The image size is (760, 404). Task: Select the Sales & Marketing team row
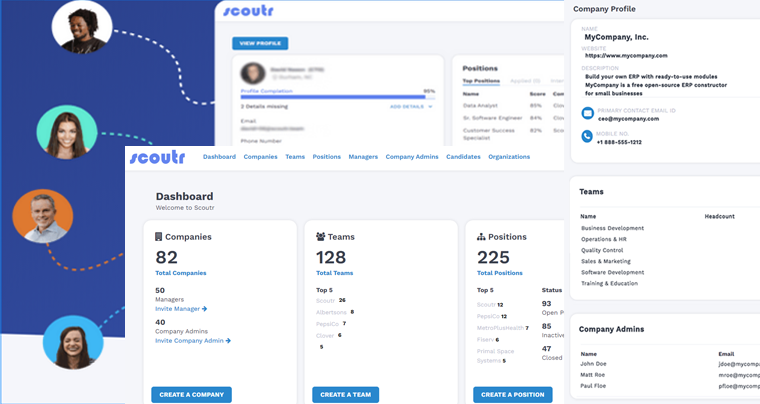coord(606,262)
